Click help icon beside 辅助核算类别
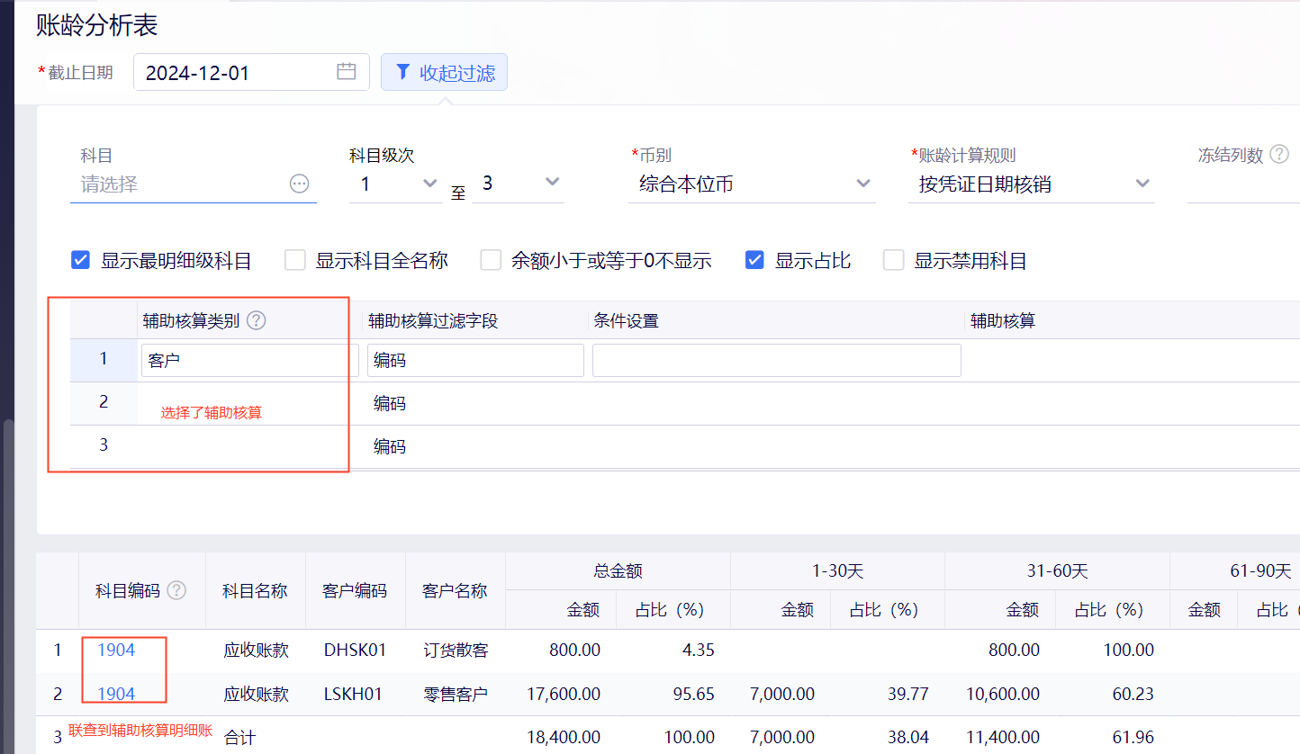 (256, 320)
